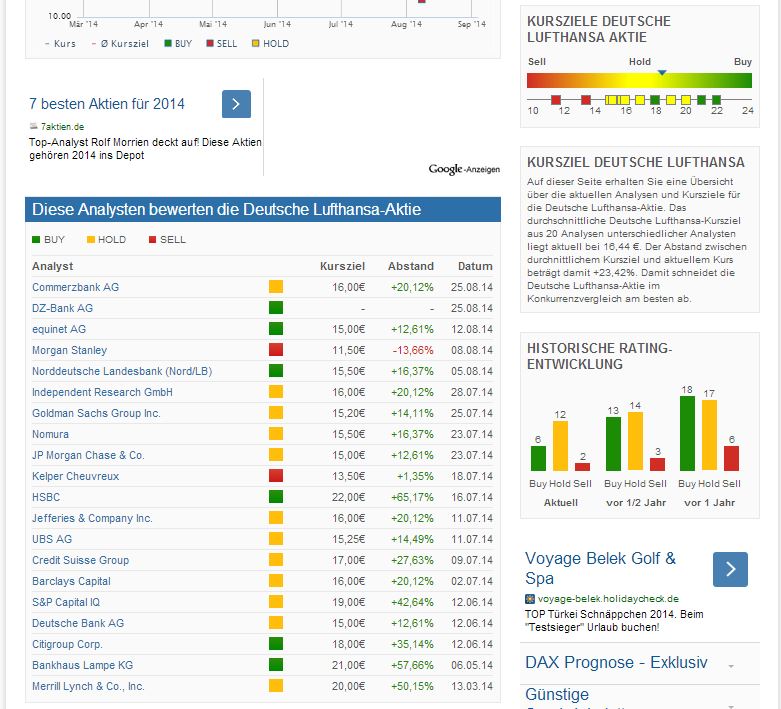
Task: Click Bankhaus Lampe KG green rating square
Action: click(x=275, y=664)
